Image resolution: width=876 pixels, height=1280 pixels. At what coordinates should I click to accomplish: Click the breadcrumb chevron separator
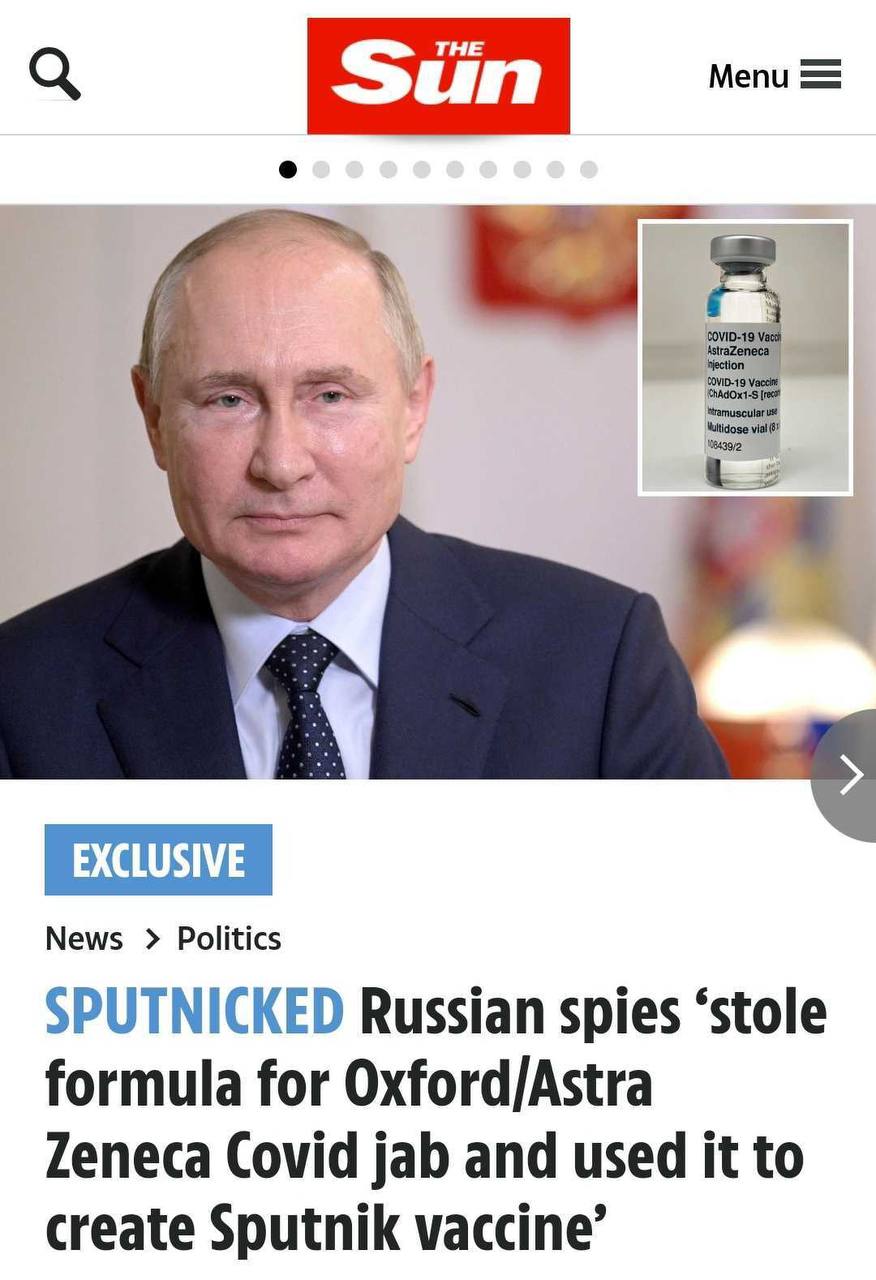(152, 939)
